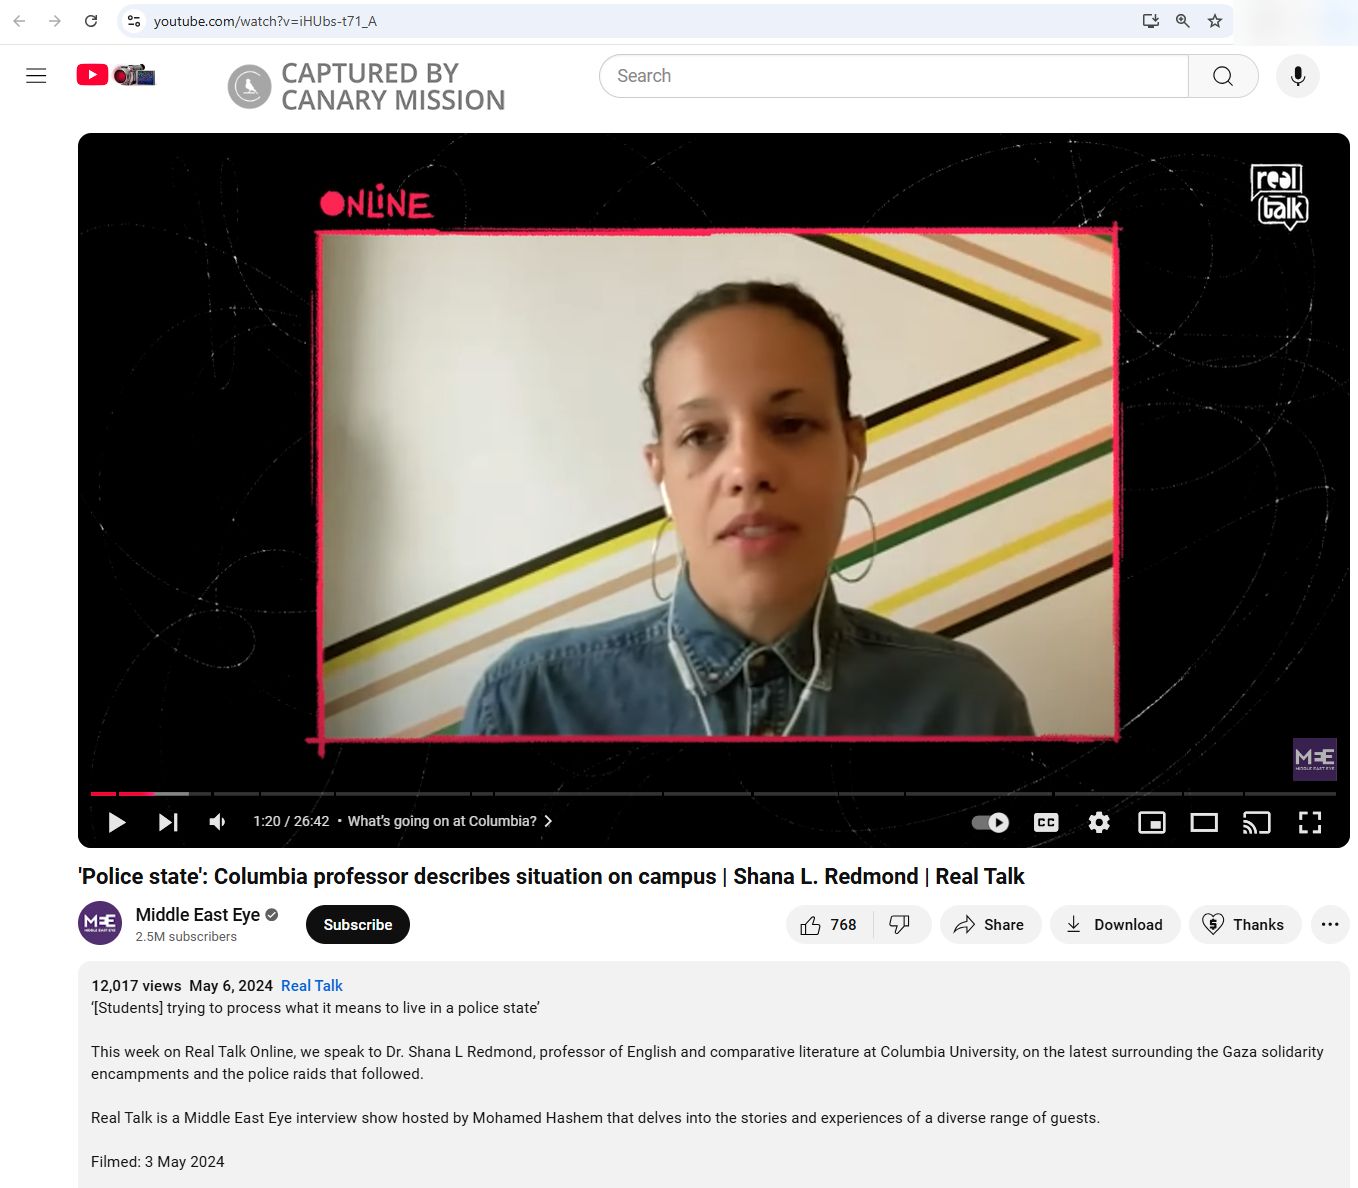Screen dimensions: 1358x1188
Task: Dislike the video
Action: point(900,925)
